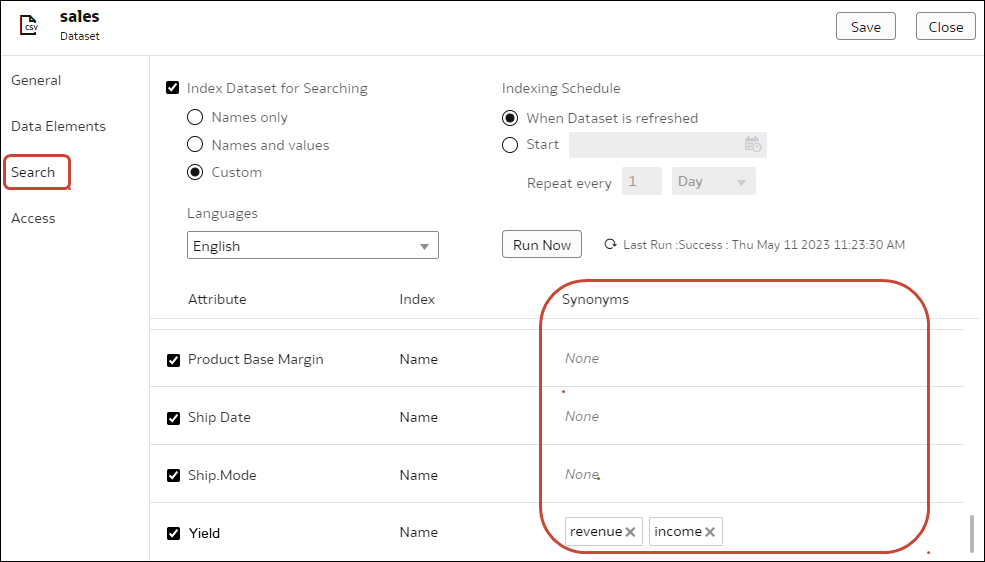Remove the revenue synonym tag

630,532
